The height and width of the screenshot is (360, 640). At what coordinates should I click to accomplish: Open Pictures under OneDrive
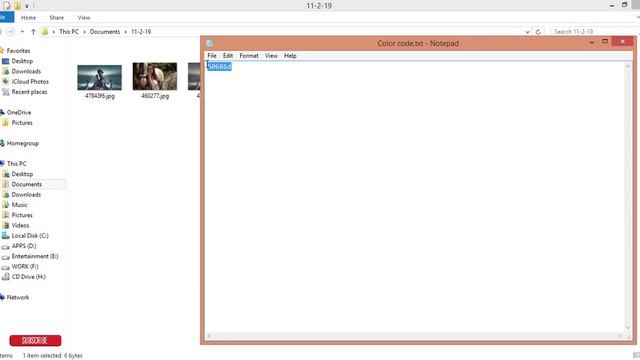[22, 122]
